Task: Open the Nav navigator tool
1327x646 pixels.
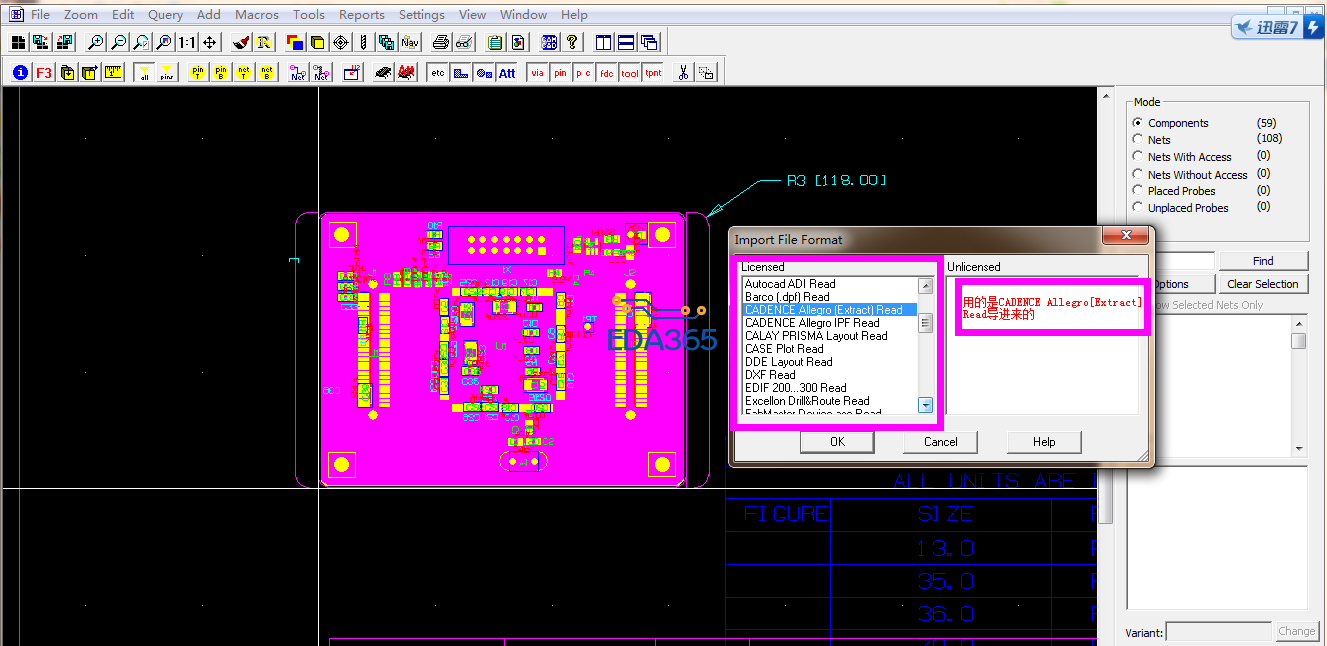Action: pos(410,42)
